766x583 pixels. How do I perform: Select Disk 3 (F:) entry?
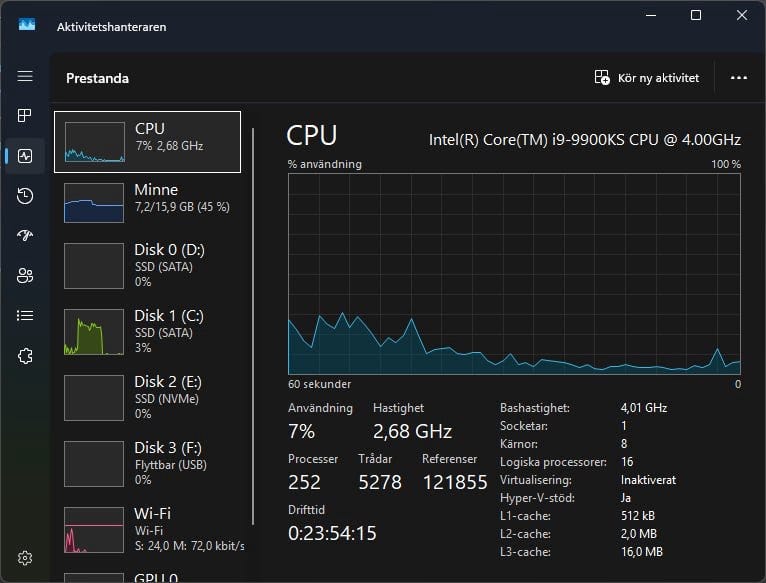pos(147,463)
